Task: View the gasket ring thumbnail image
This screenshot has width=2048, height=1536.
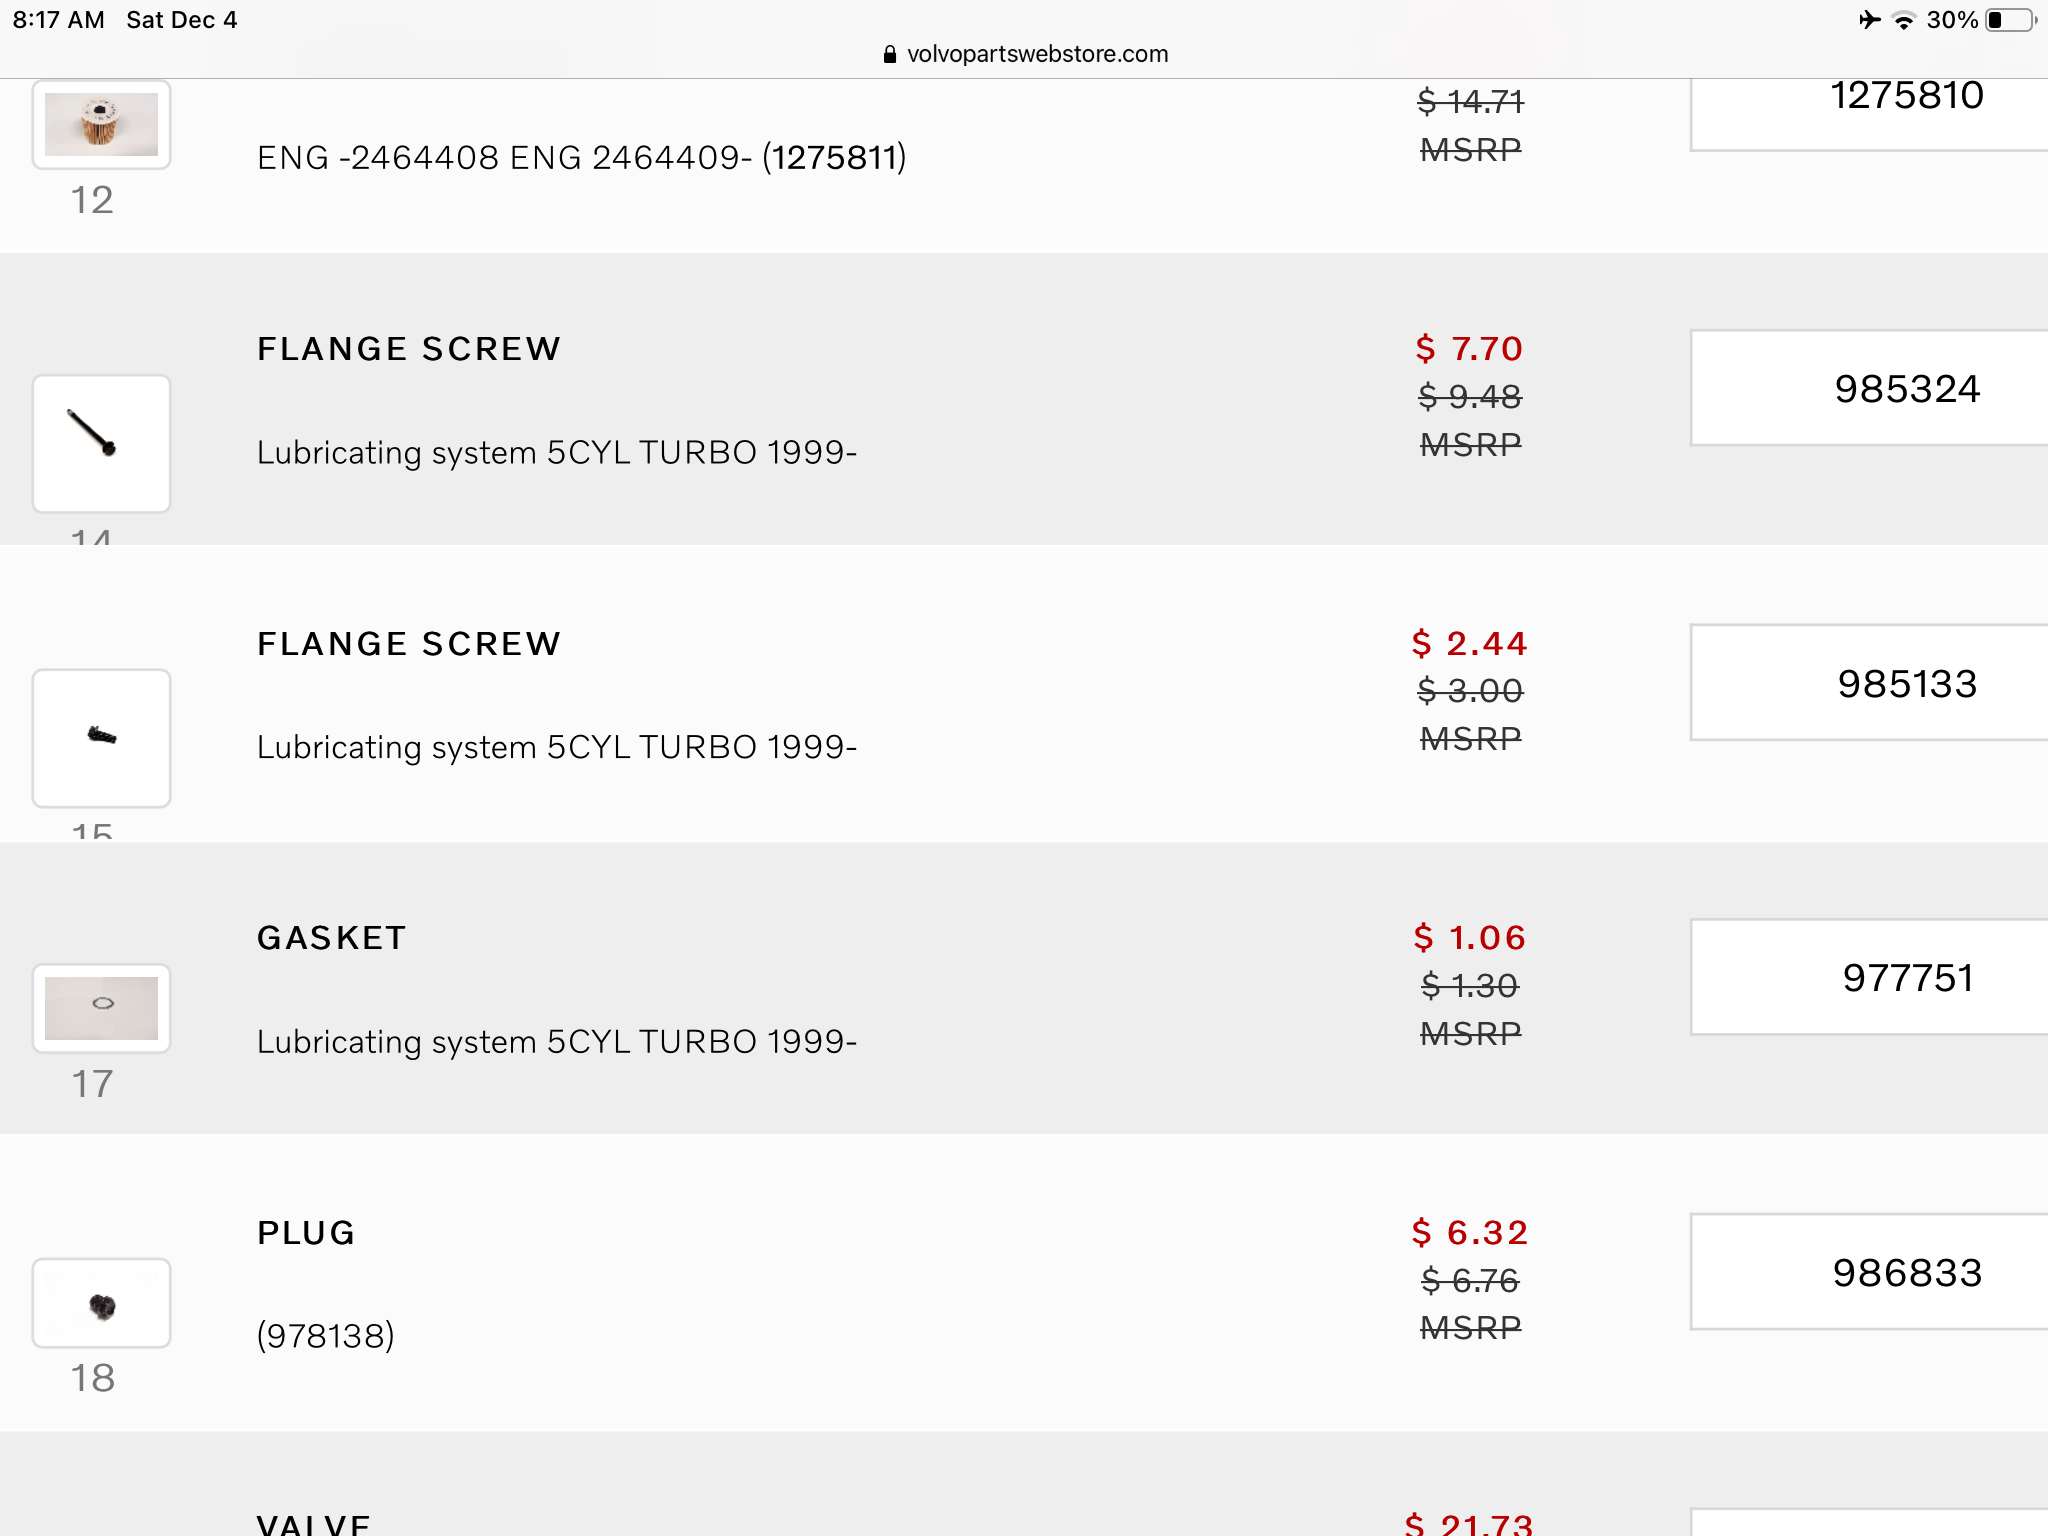Action: [x=101, y=1008]
